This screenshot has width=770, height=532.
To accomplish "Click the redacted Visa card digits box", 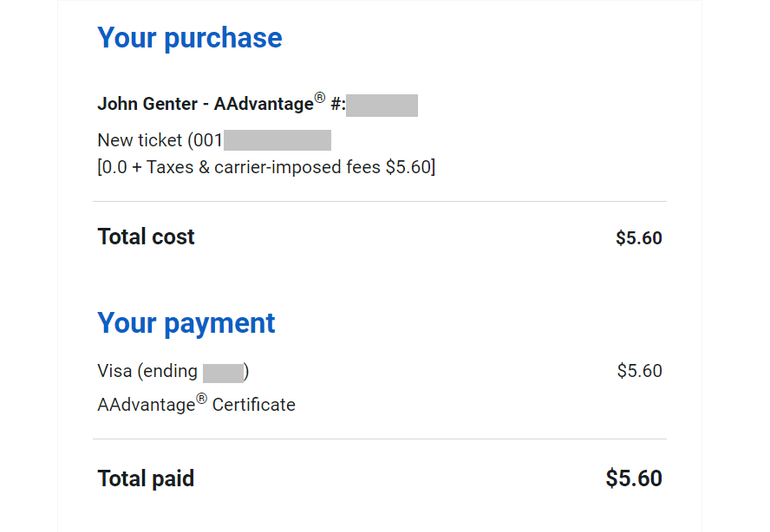I will coord(223,373).
